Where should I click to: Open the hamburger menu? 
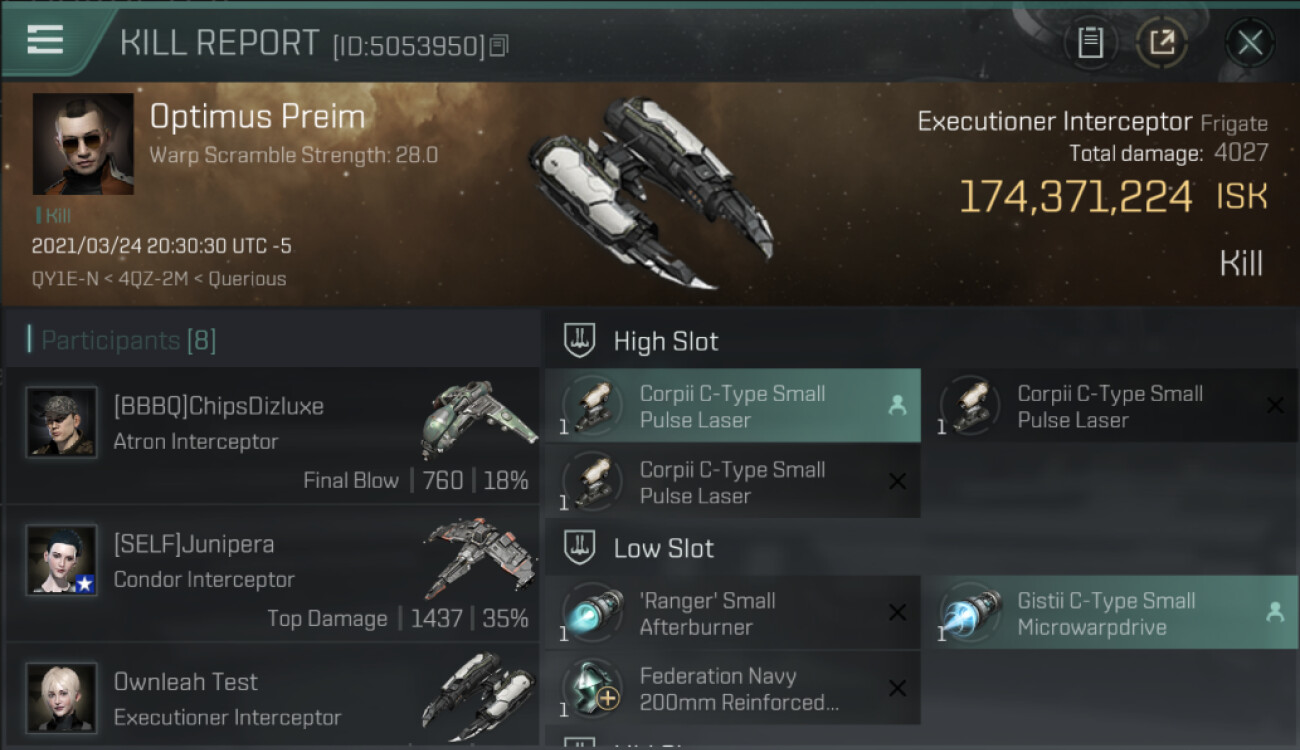[45, 40]
